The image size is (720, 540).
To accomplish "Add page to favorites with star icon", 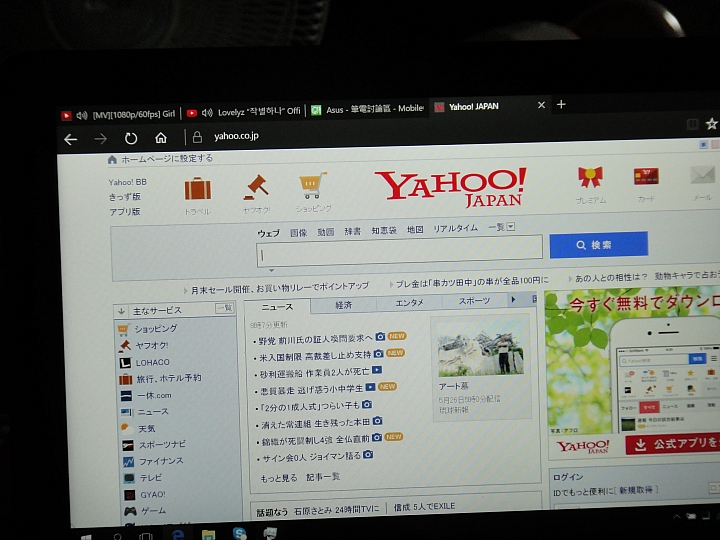I will pos(712,124).
